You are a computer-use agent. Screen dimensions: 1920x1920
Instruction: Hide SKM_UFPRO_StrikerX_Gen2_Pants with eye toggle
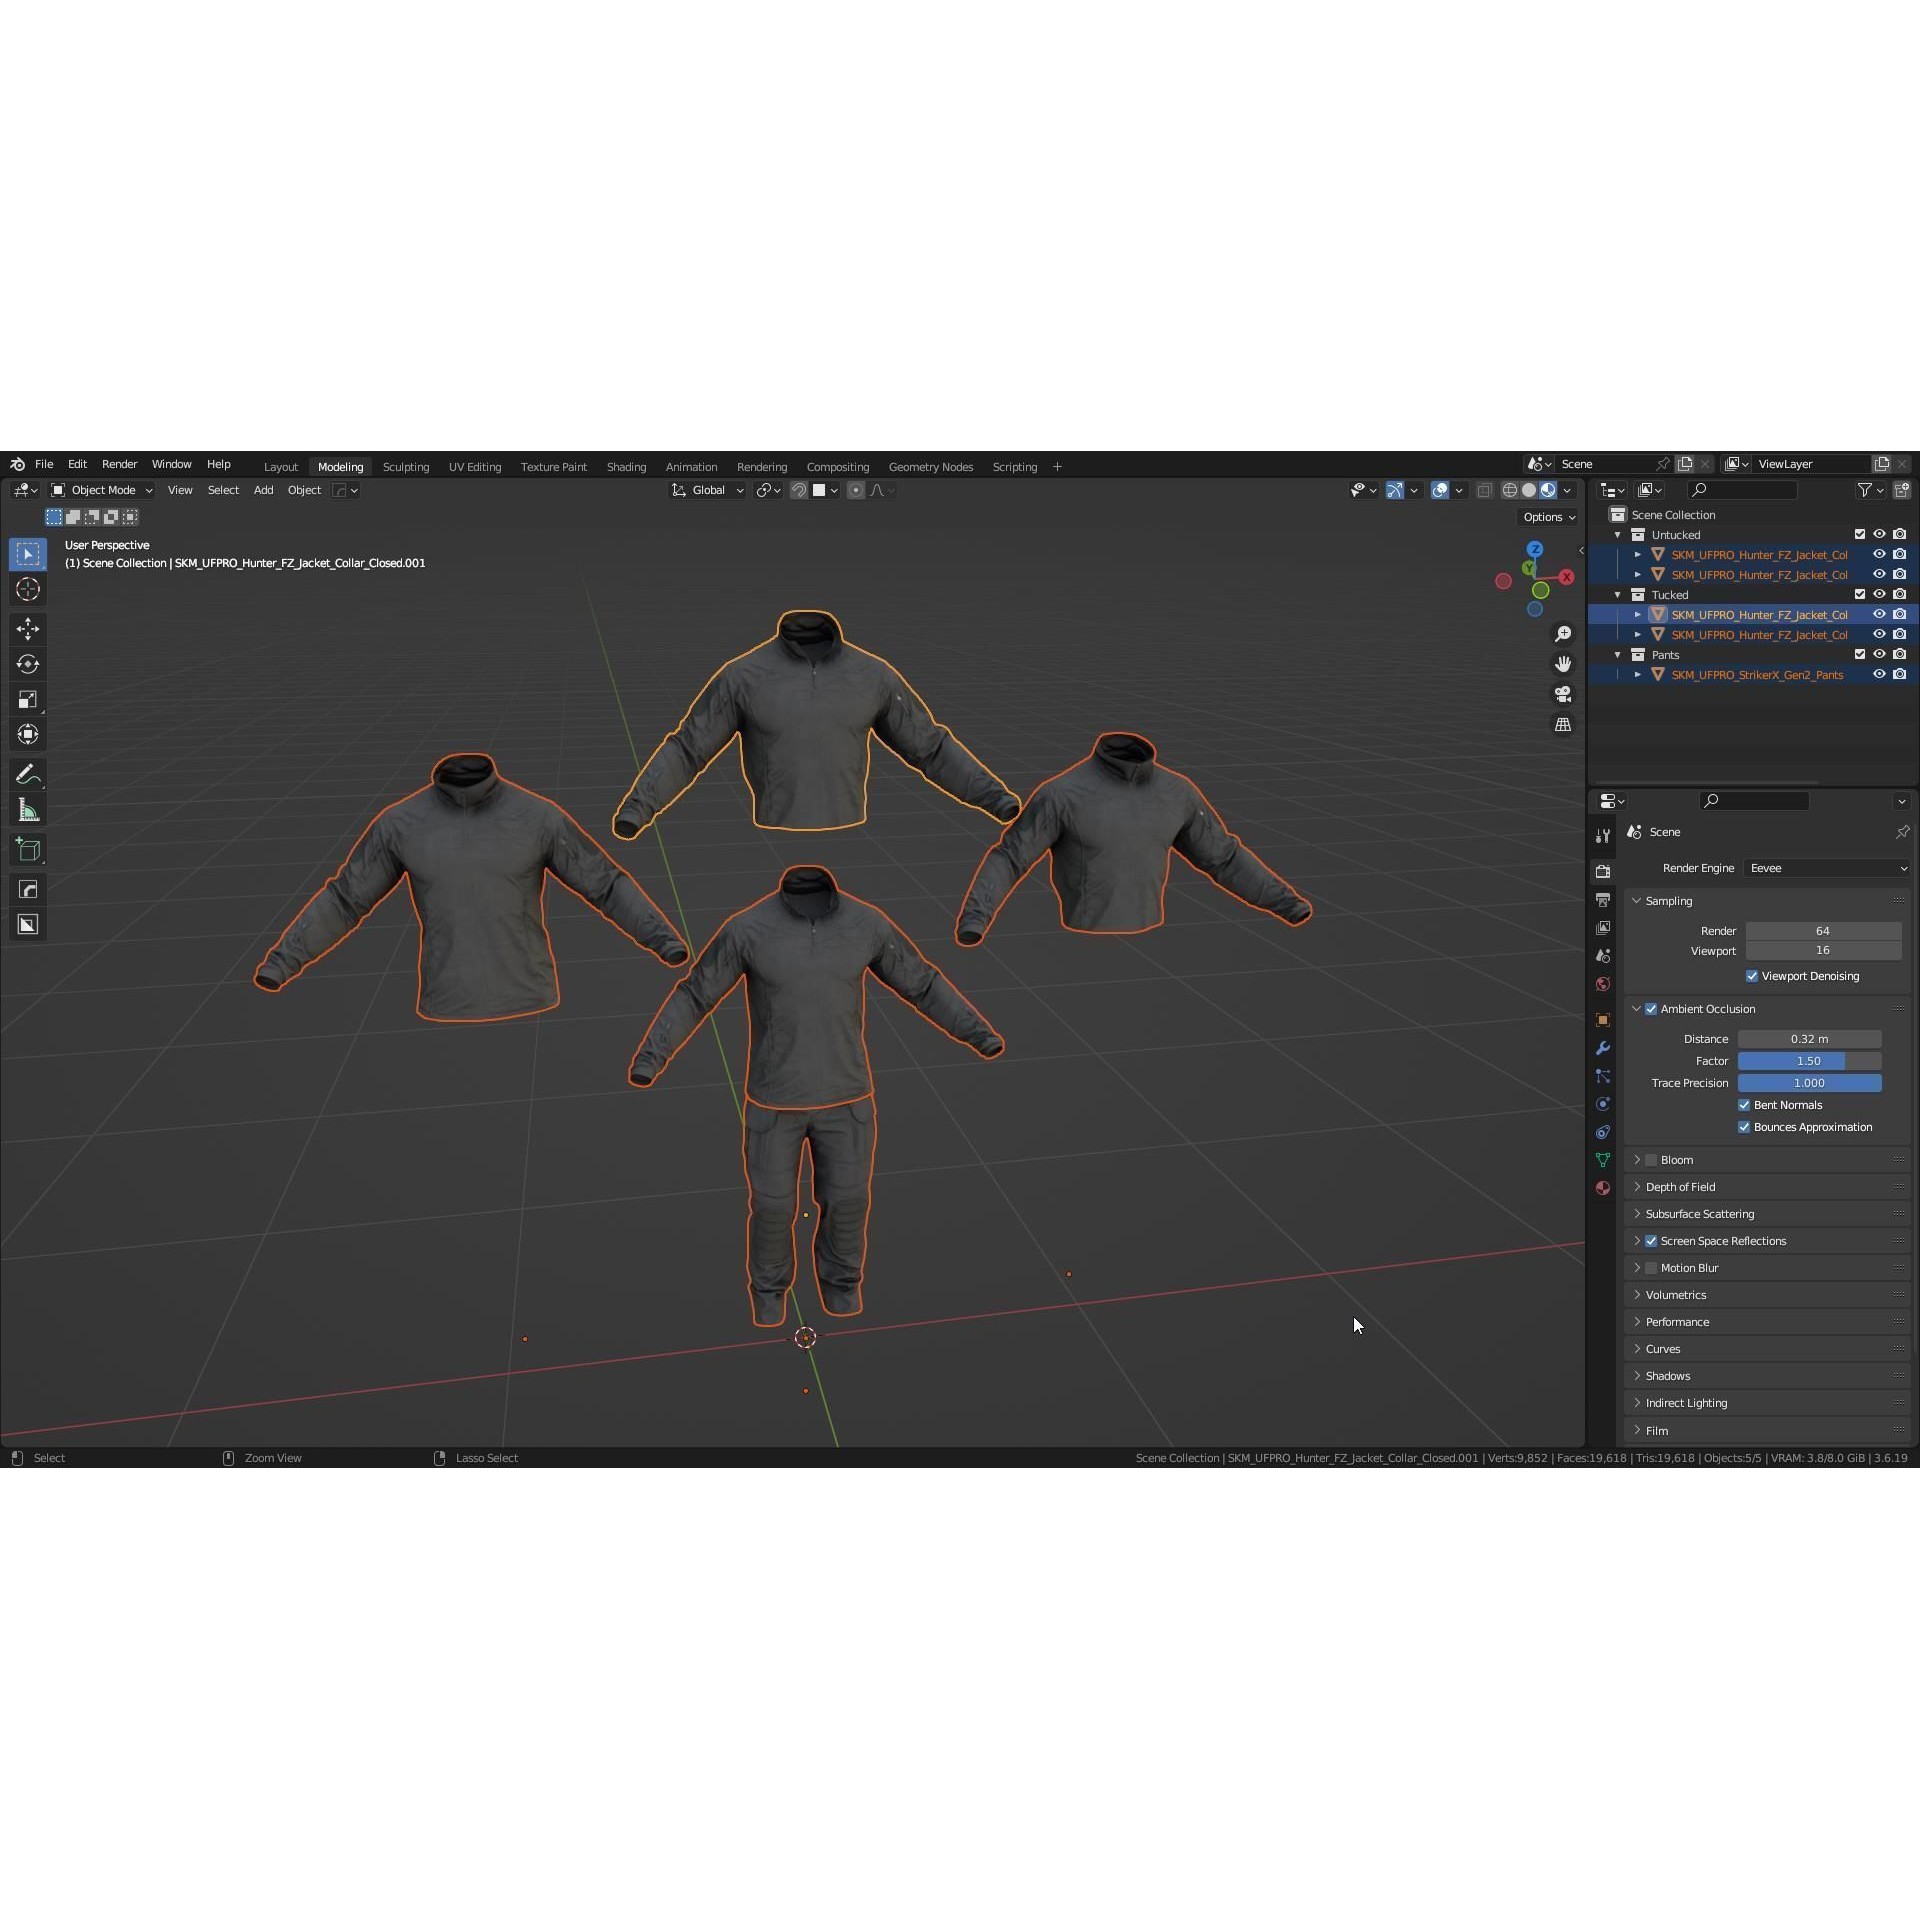coord(1879,674)
